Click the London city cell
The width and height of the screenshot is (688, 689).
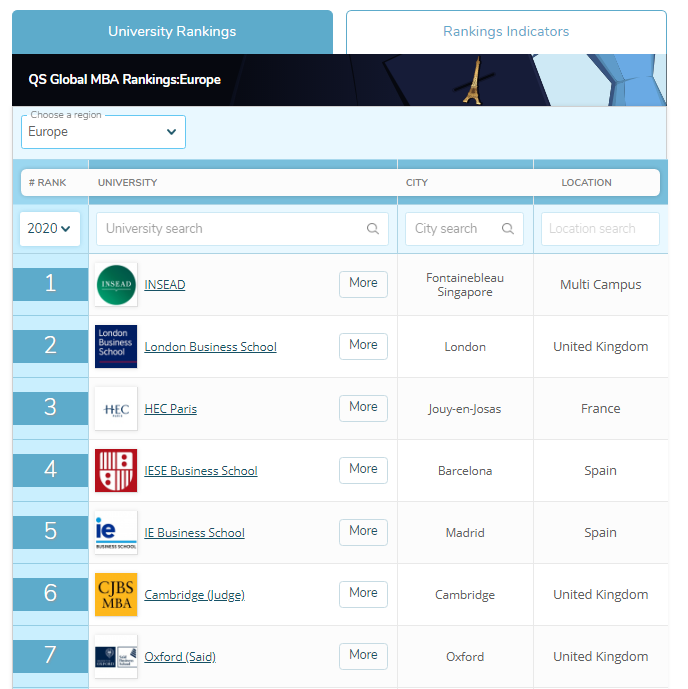coord(465,347)
